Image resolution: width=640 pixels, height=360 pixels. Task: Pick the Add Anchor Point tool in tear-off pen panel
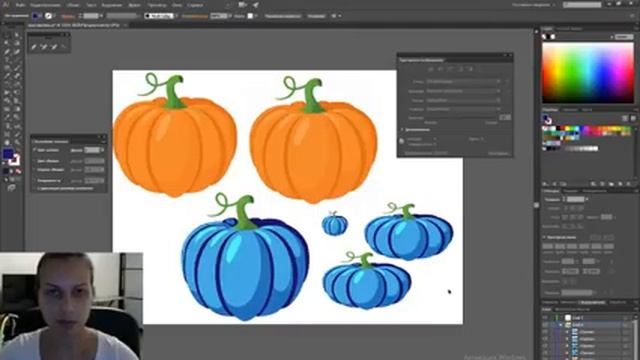(x=44, y=47)
